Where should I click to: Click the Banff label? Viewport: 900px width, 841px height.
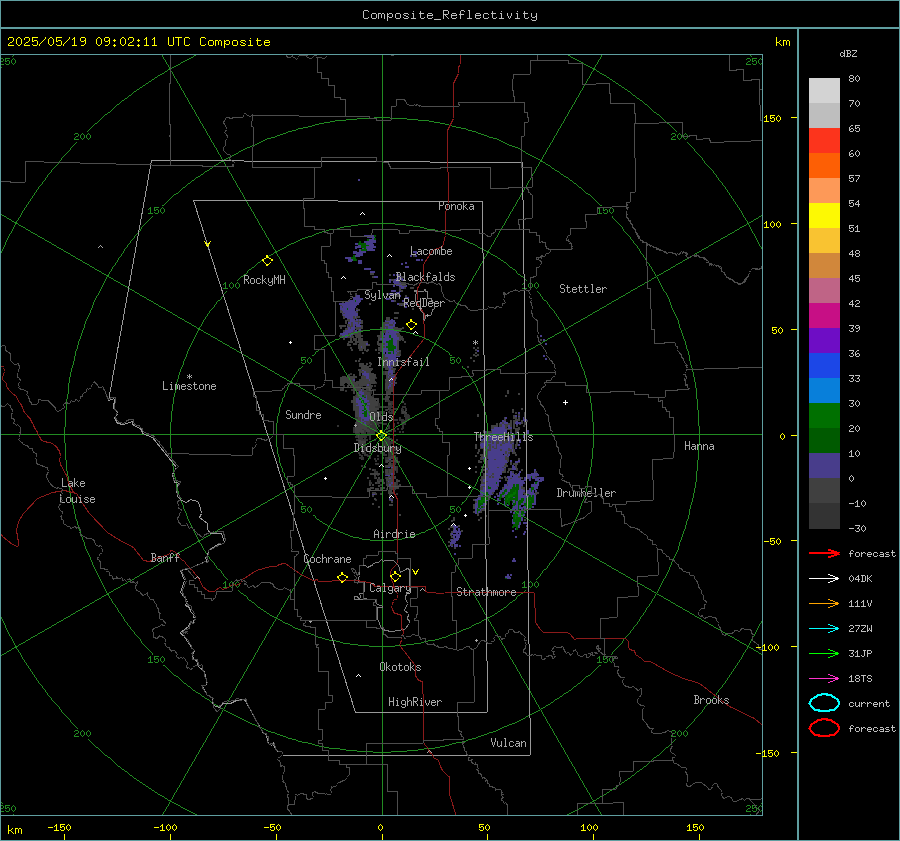click(x=165, y=557)
